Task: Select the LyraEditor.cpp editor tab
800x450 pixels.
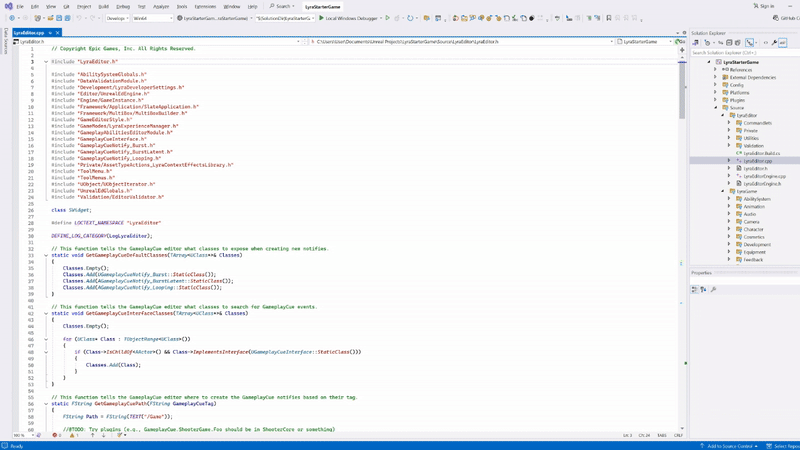Action: pyautogui.click(x=30, y=32)
